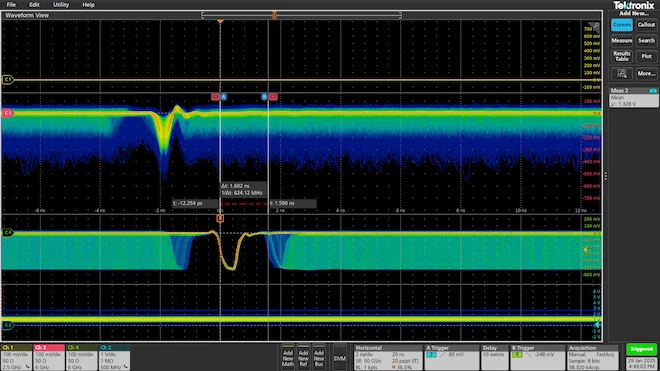
Task: Click the orange trigger marker on C4 waveform
Action: [220, 218]
